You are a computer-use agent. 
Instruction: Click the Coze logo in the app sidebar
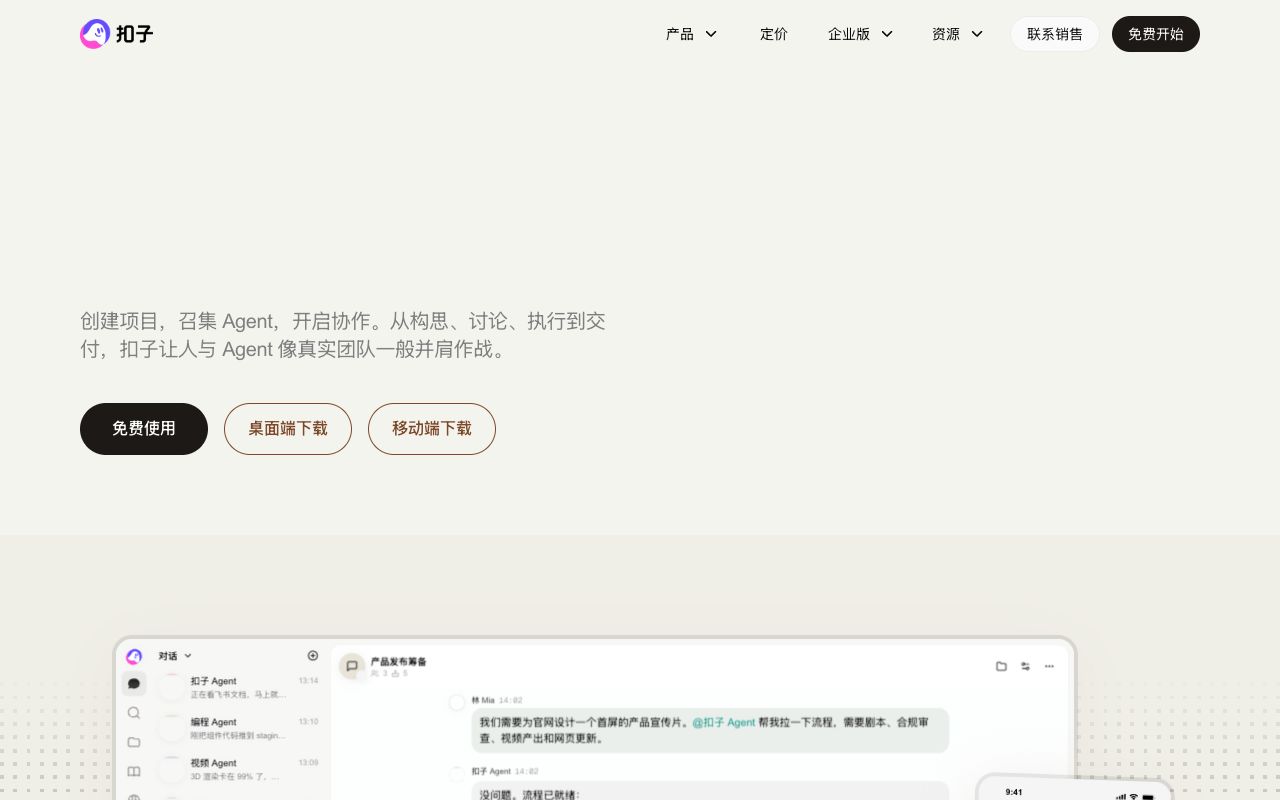(134, 656)
